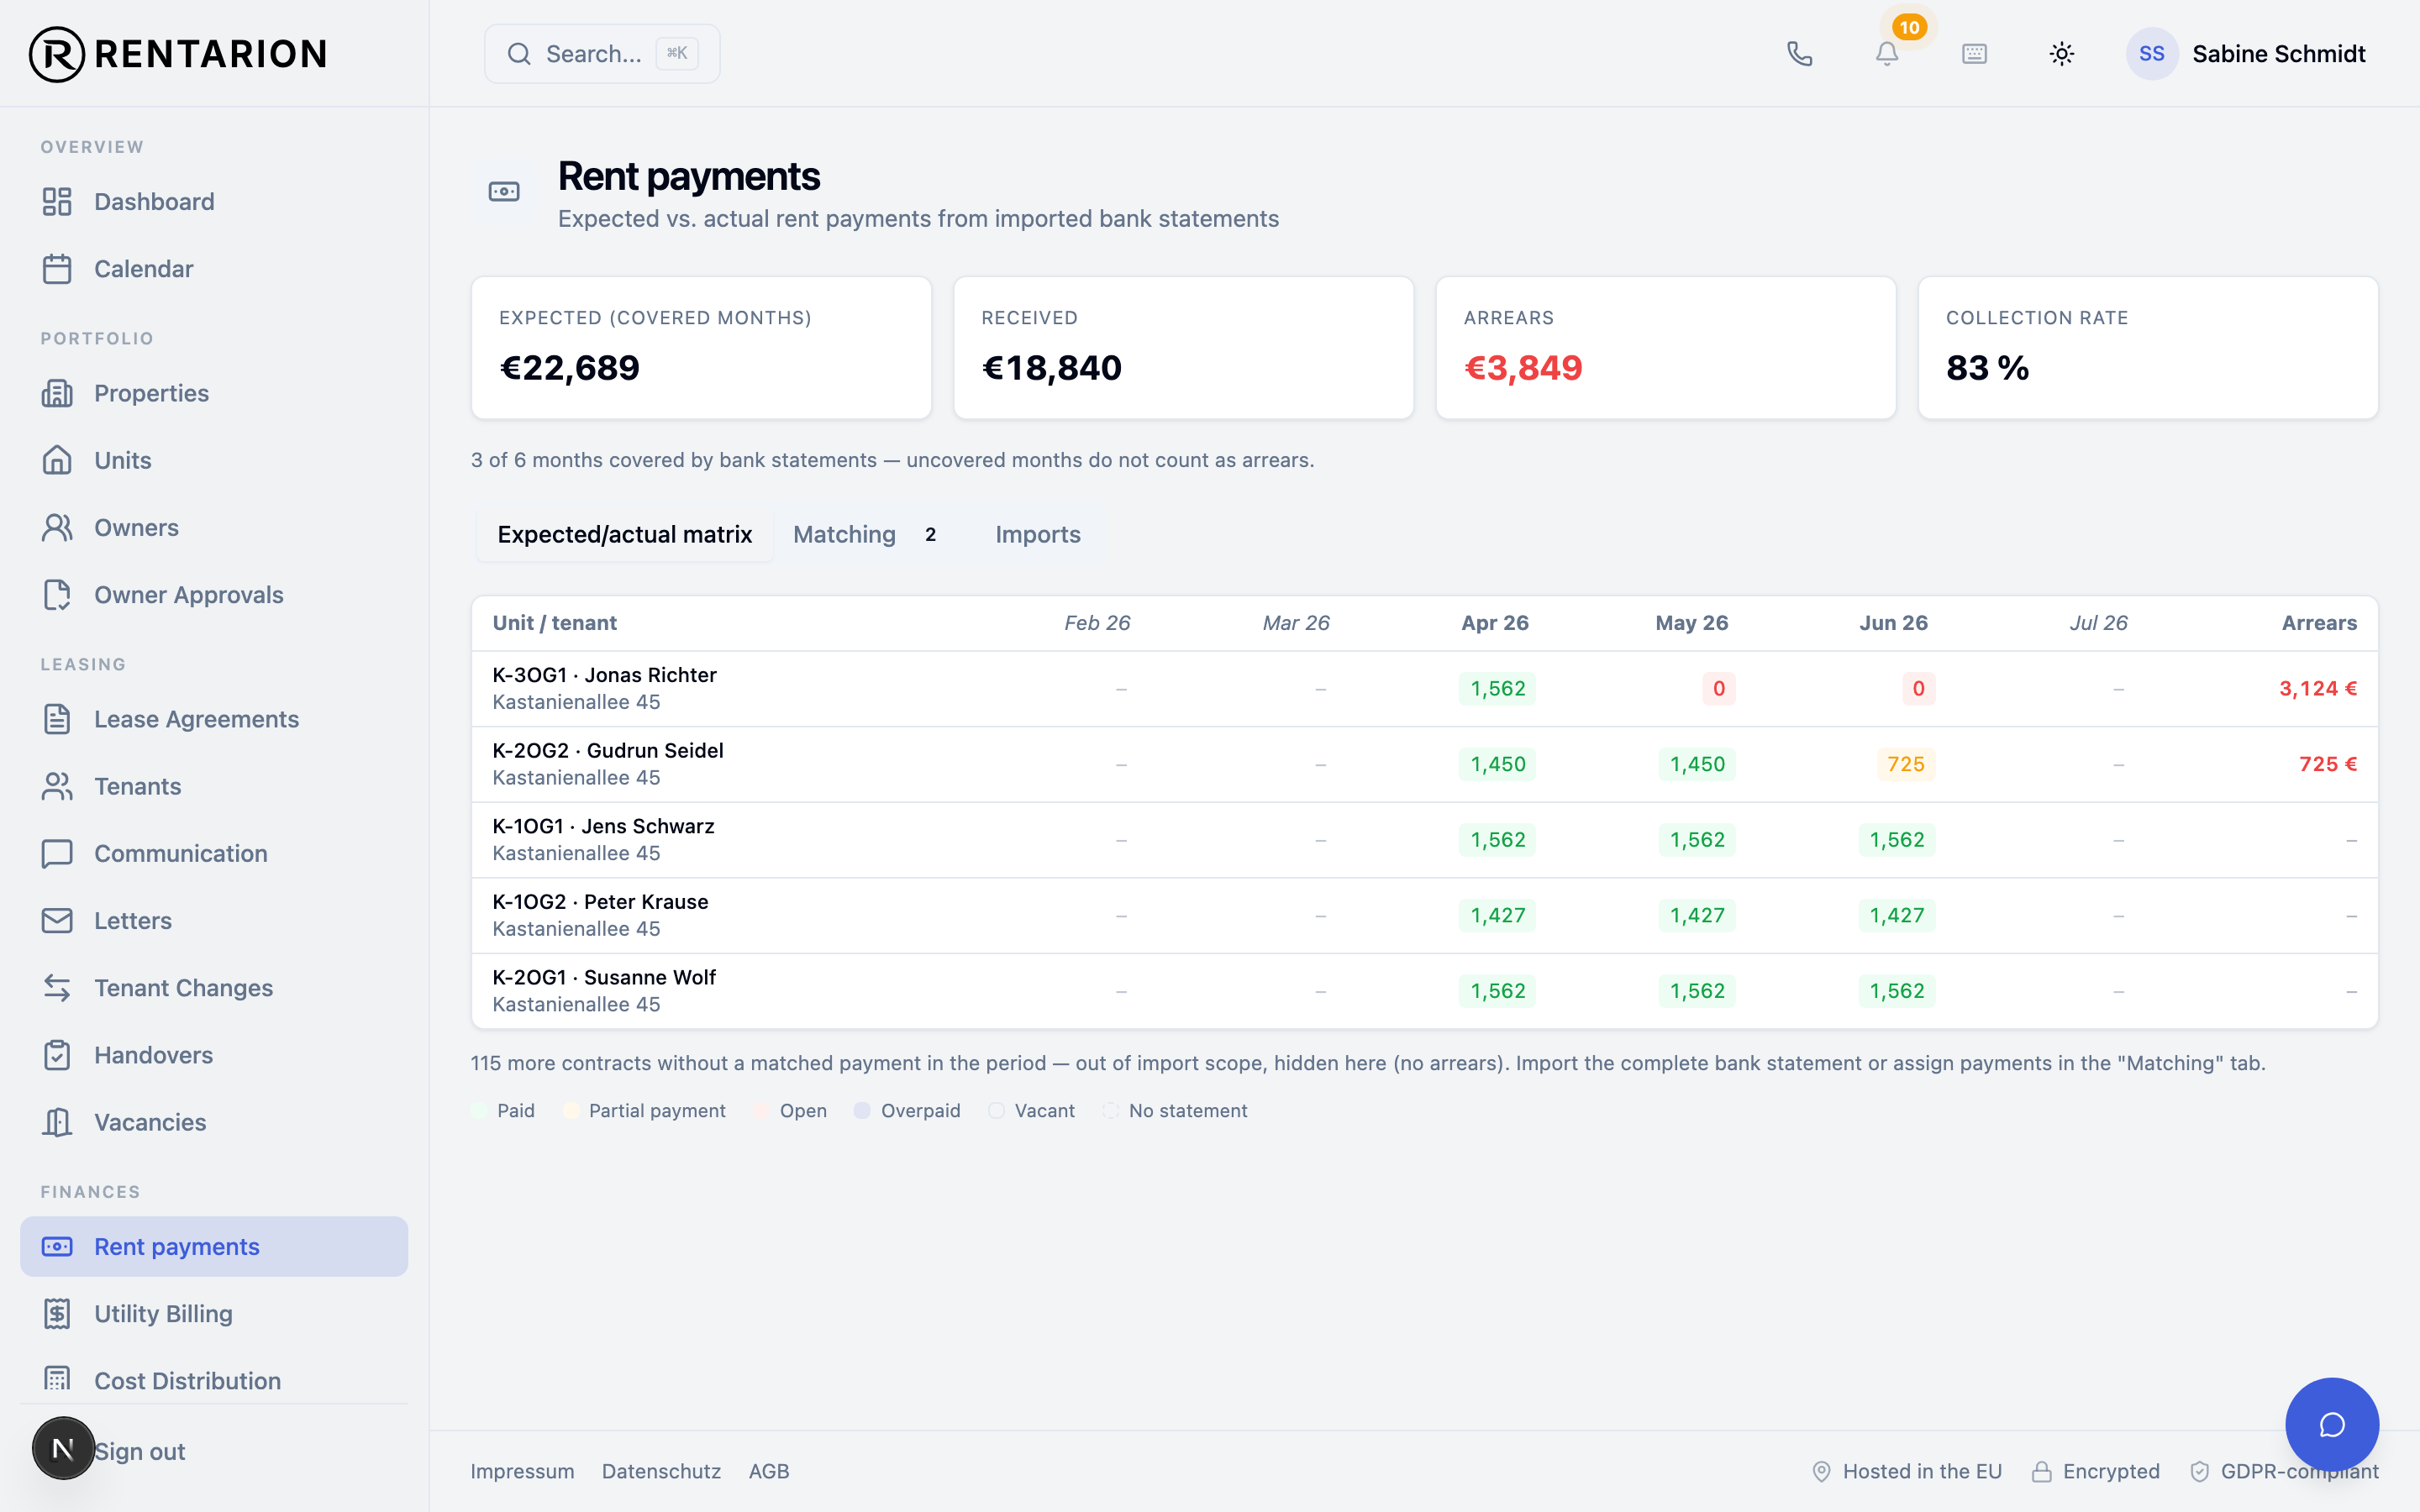This screenshot has width=2420, height=1512.
Task: Click the Rent payments banknote sidebar icon
Action: (x=57, y=1246)
